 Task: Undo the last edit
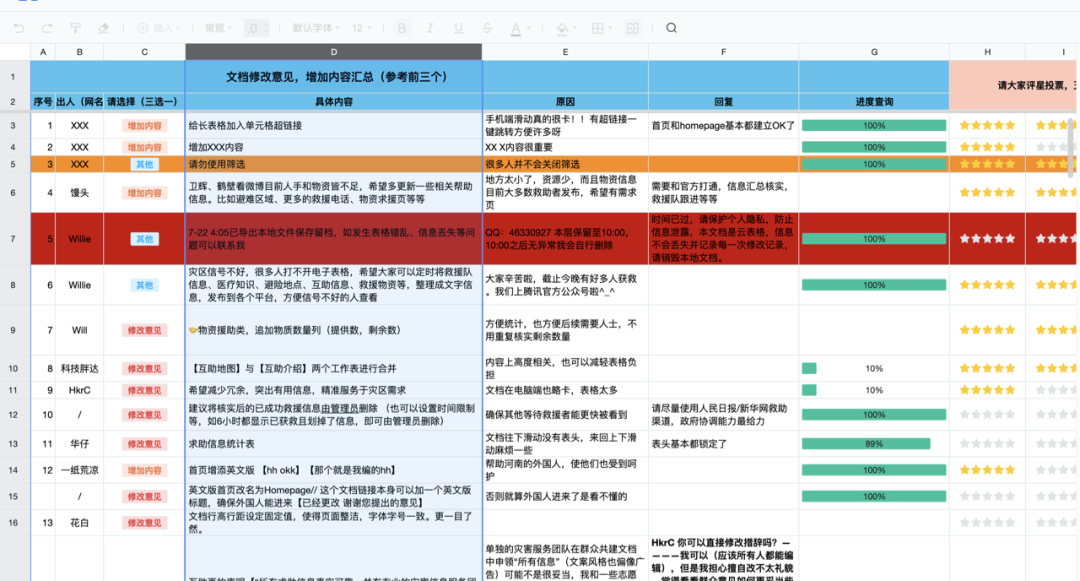click(x=19, y=28)
